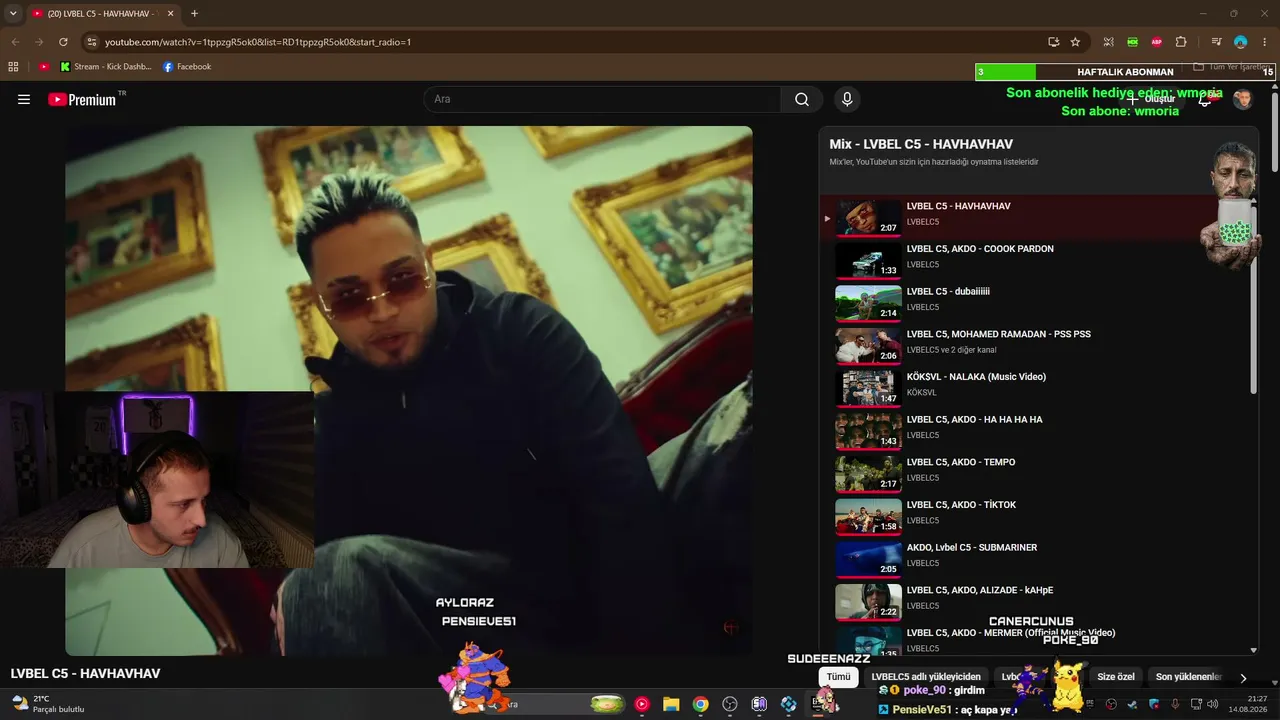The height and width of the screenshot is (720, 1280).
Task: Click the video player to pause
Action: point(408,390)
